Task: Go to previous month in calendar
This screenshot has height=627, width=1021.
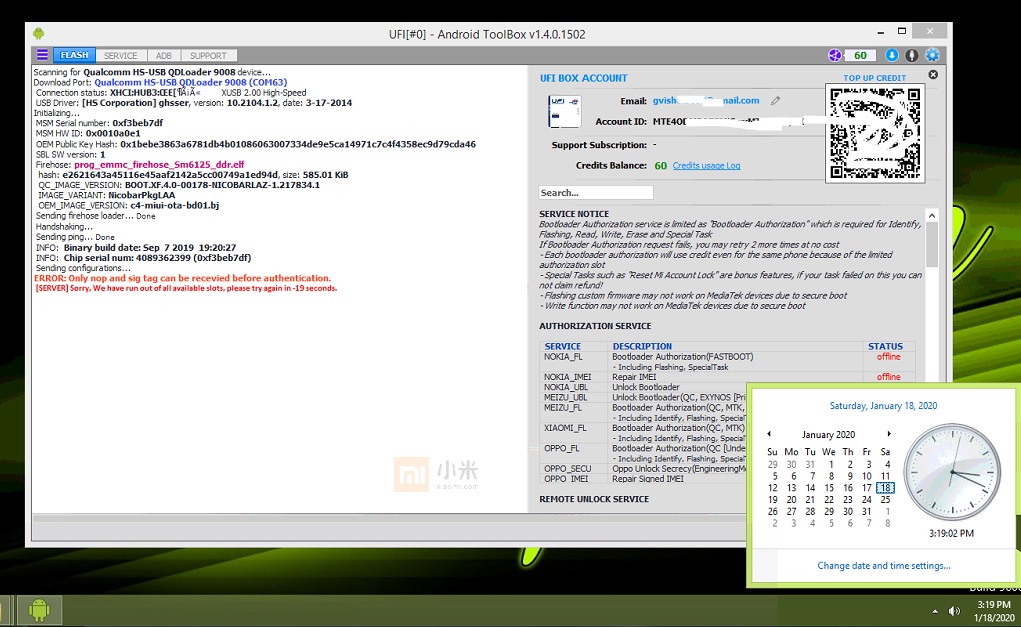Action: click(x=769, y=434)
